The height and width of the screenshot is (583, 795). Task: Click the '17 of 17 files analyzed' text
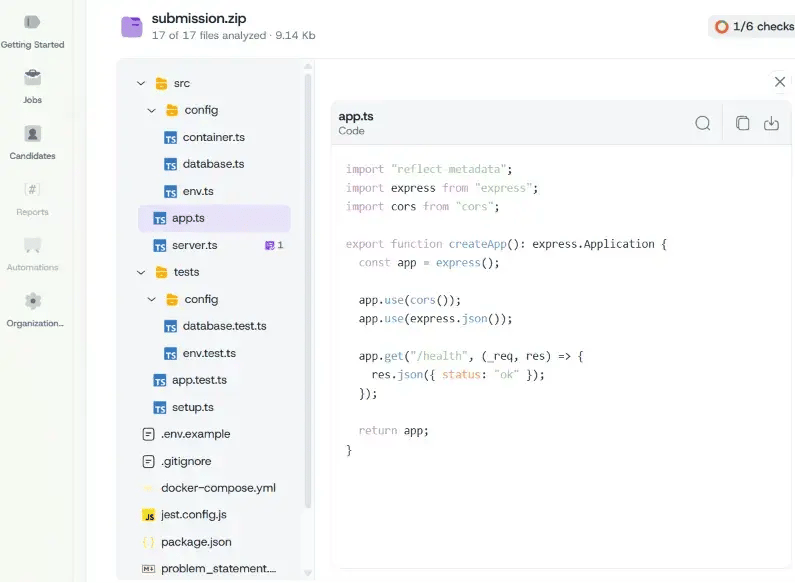[x=209, y=35]
